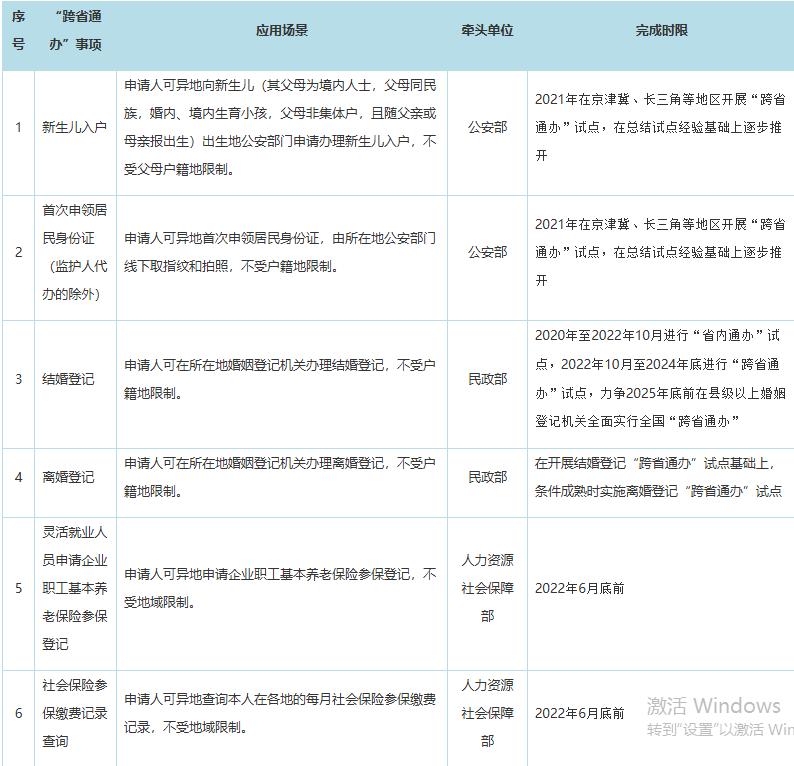Image resolution: width=794 pixels, height=766 pixels.
Task: Click the 办理离婚登记 scenario description
Action: click(x=280, y=477)
